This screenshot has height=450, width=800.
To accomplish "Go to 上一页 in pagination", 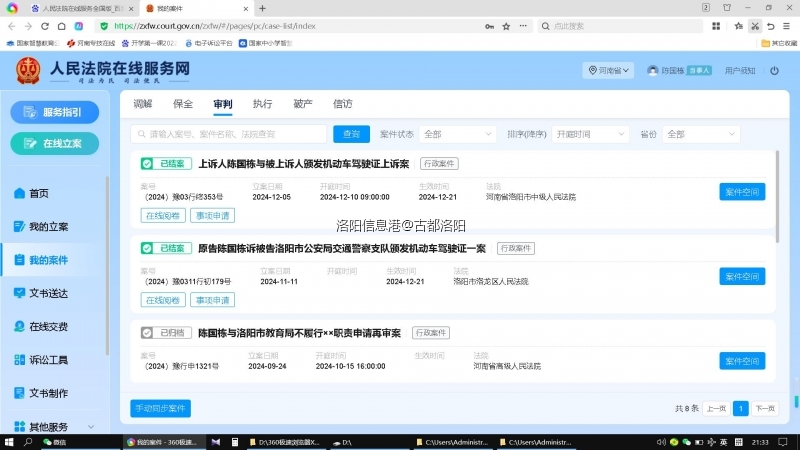I will (716, 409).
